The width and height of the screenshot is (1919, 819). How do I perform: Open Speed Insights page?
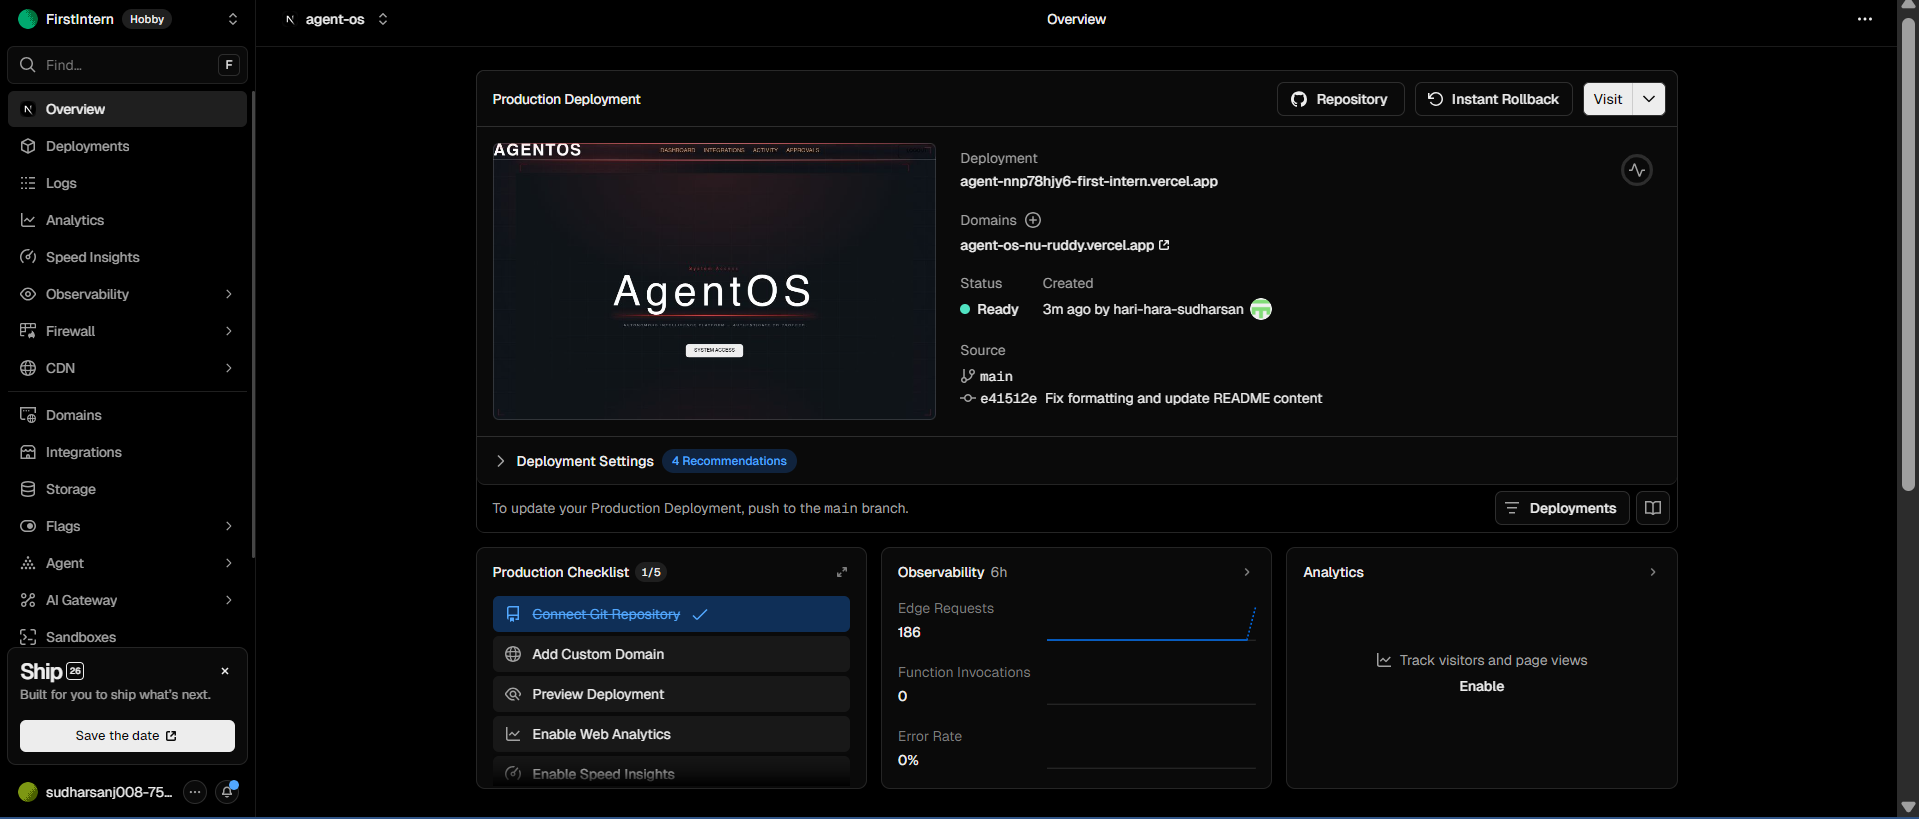coord(127,257)
